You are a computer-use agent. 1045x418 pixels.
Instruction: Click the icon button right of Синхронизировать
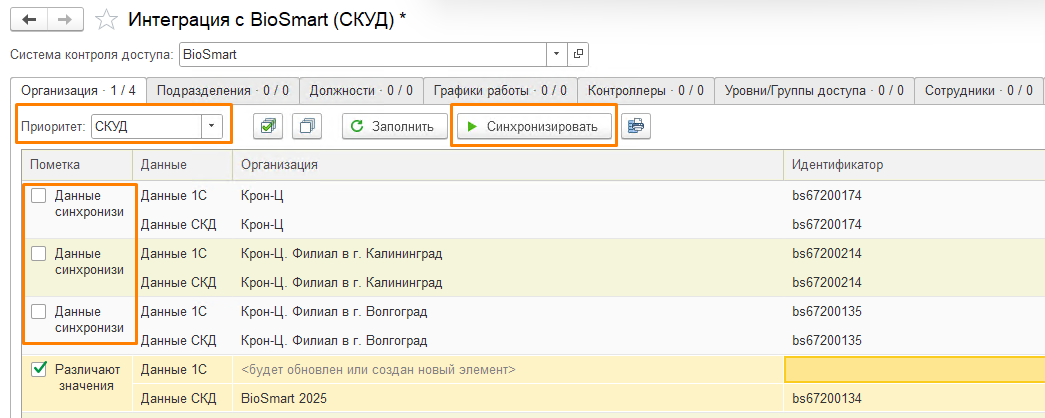pyautogui.click(x=635, y=126)
